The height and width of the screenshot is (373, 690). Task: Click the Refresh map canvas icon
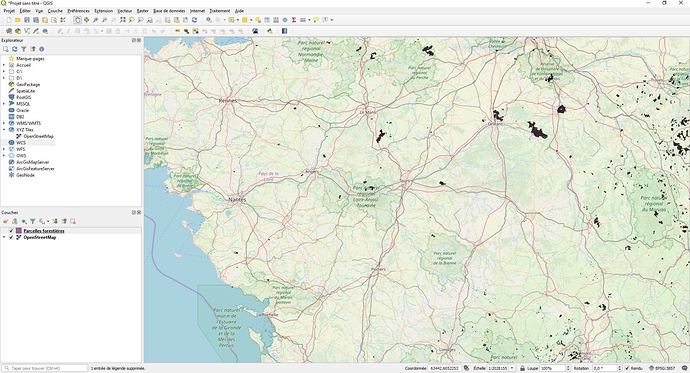[194, 20]
